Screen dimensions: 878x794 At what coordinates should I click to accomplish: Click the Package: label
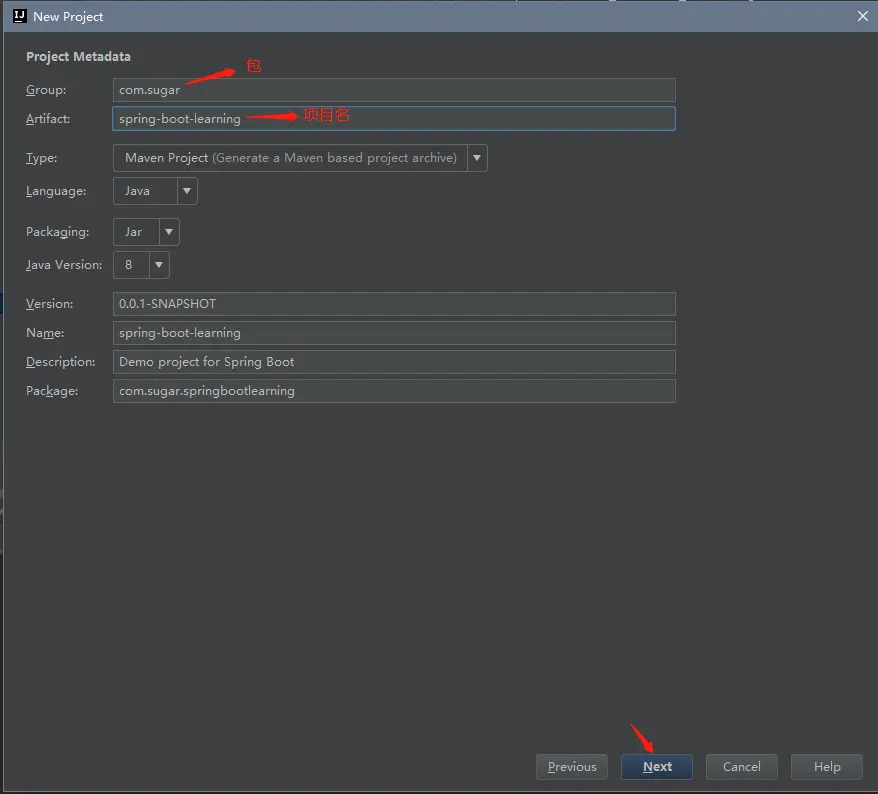pos(52,391)
